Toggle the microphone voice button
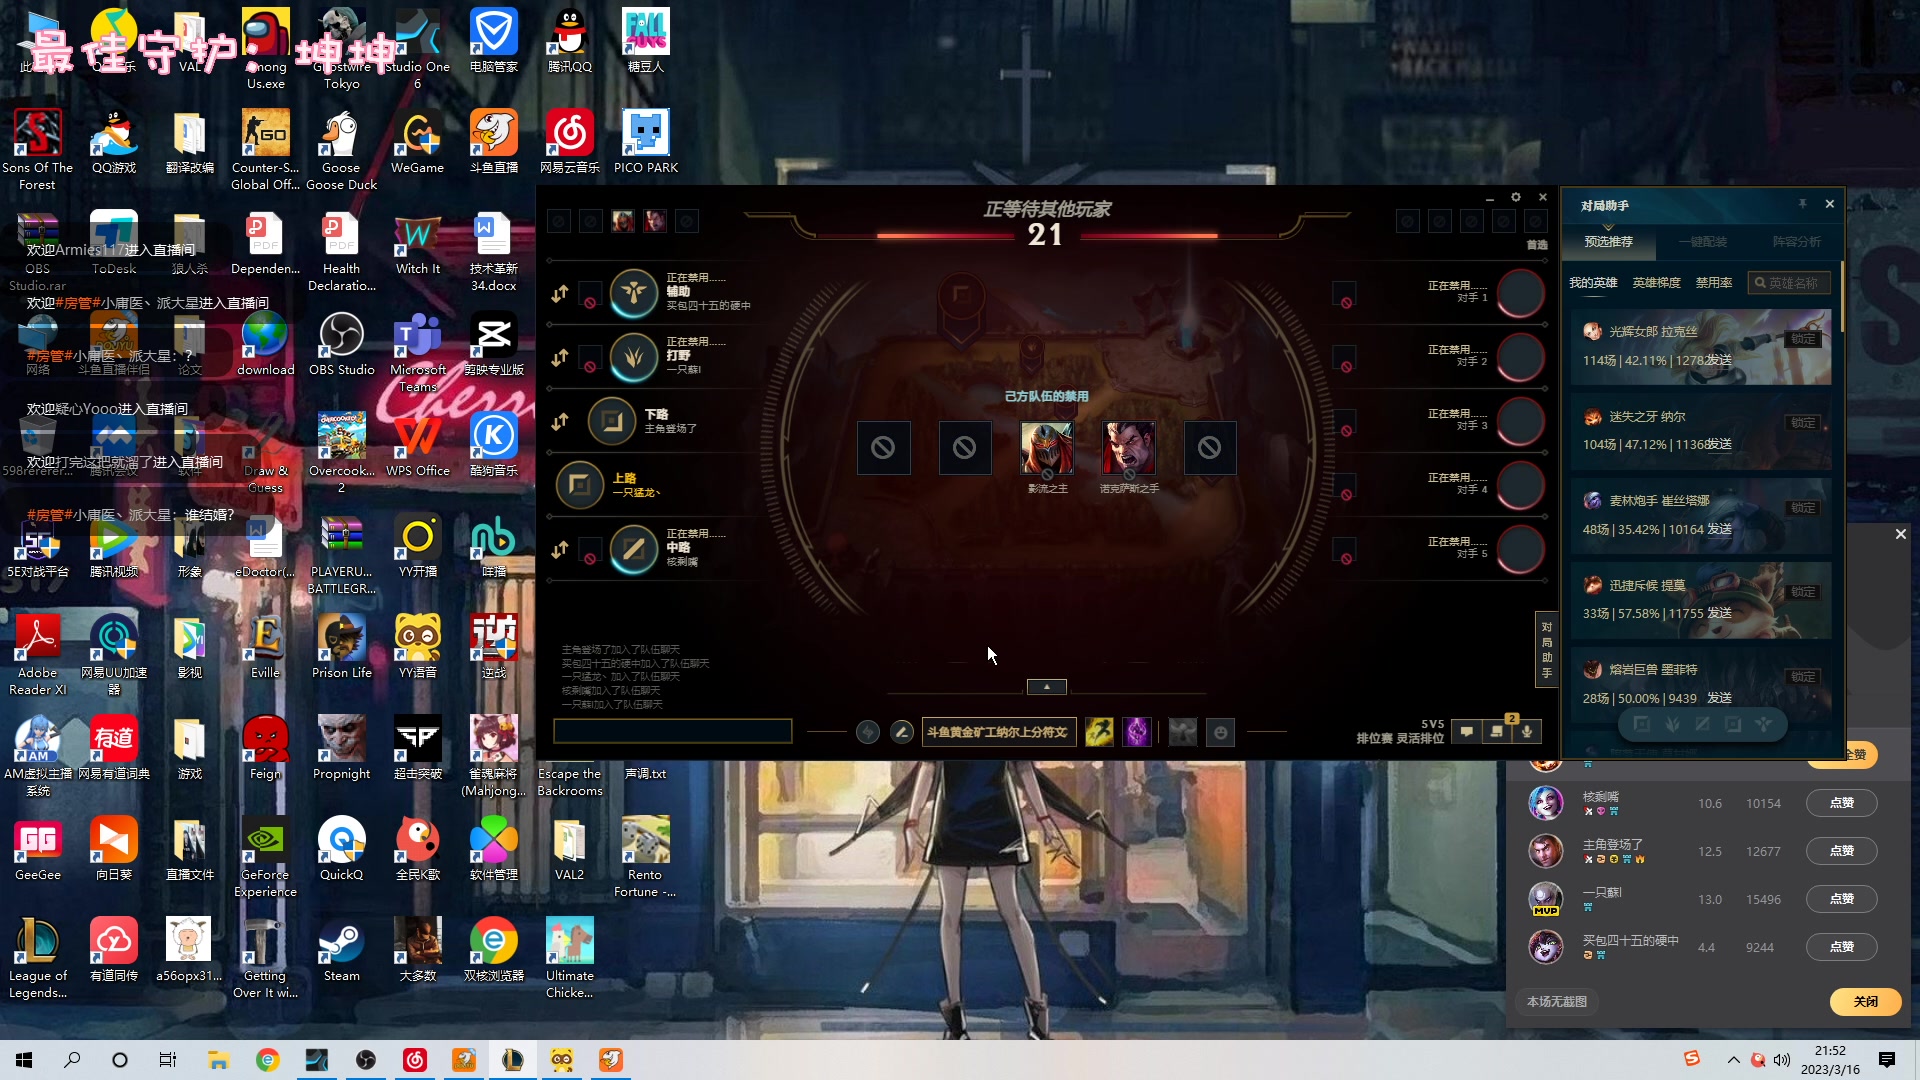 (1527, 732)
